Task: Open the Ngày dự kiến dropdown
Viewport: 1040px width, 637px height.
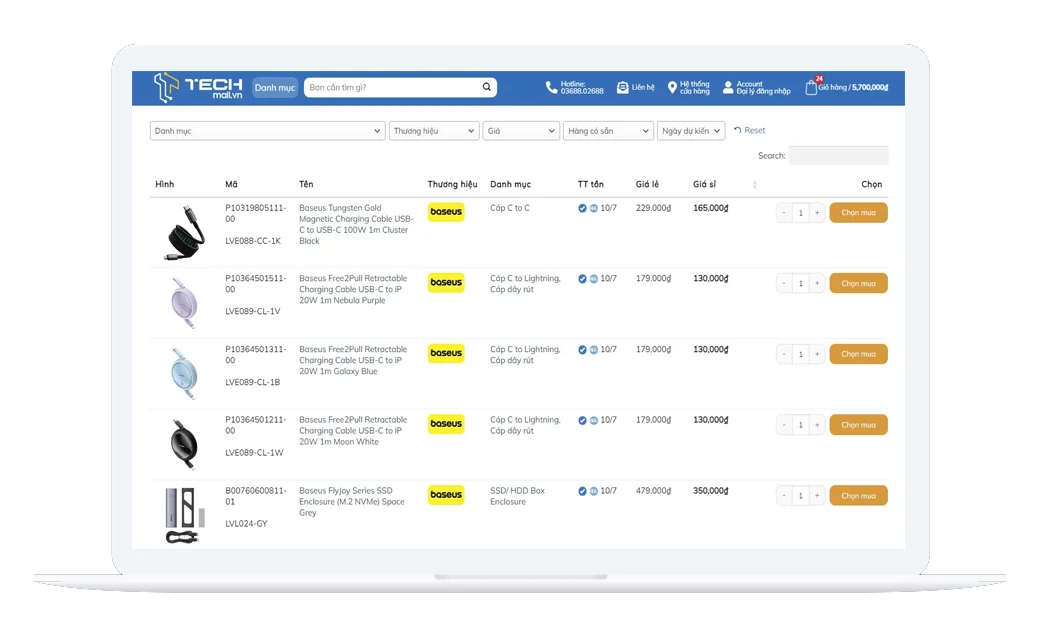Action: pos(691,131)
